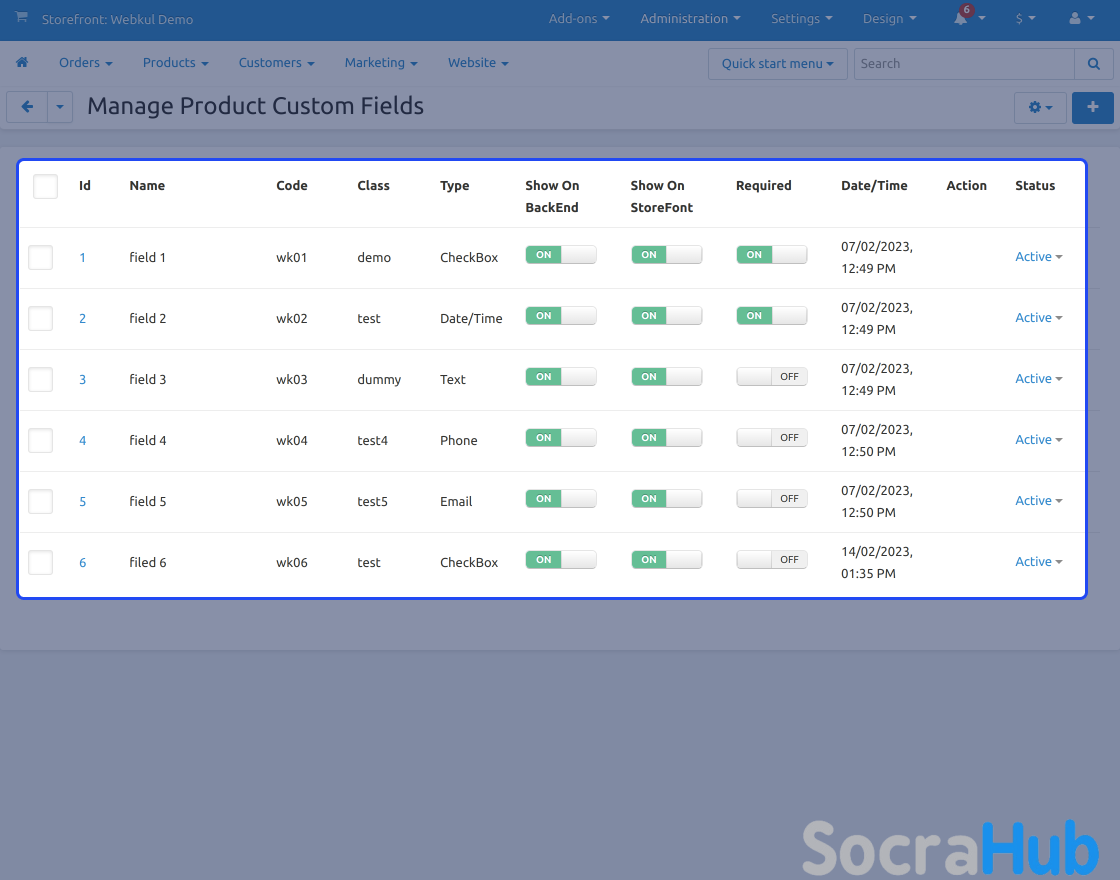Click the Show On BackEnd column header

552,196
